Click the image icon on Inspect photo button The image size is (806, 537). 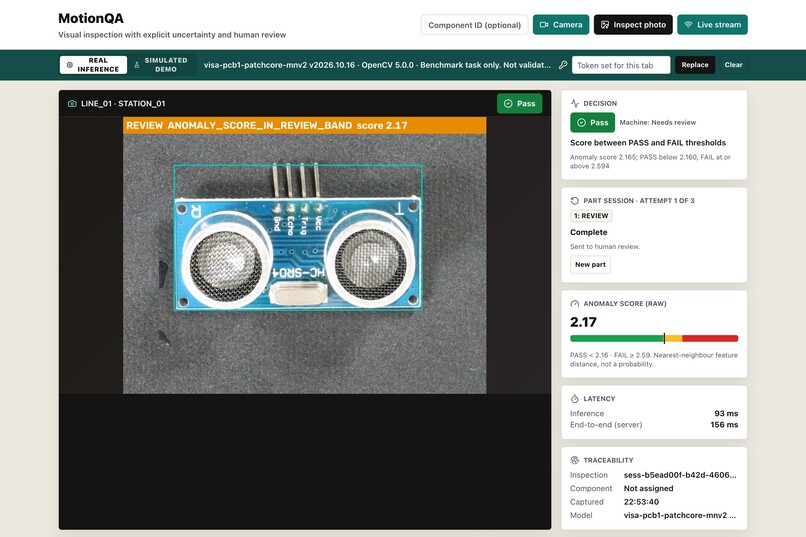pyautogui.click(x=605, y=25)
